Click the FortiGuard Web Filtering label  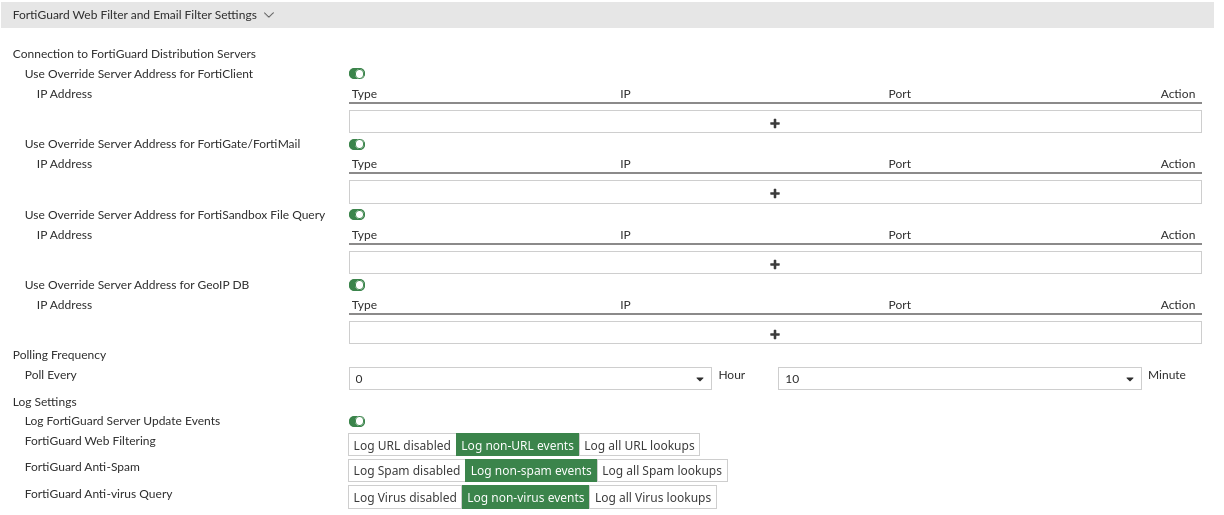[x=90, y=441]
